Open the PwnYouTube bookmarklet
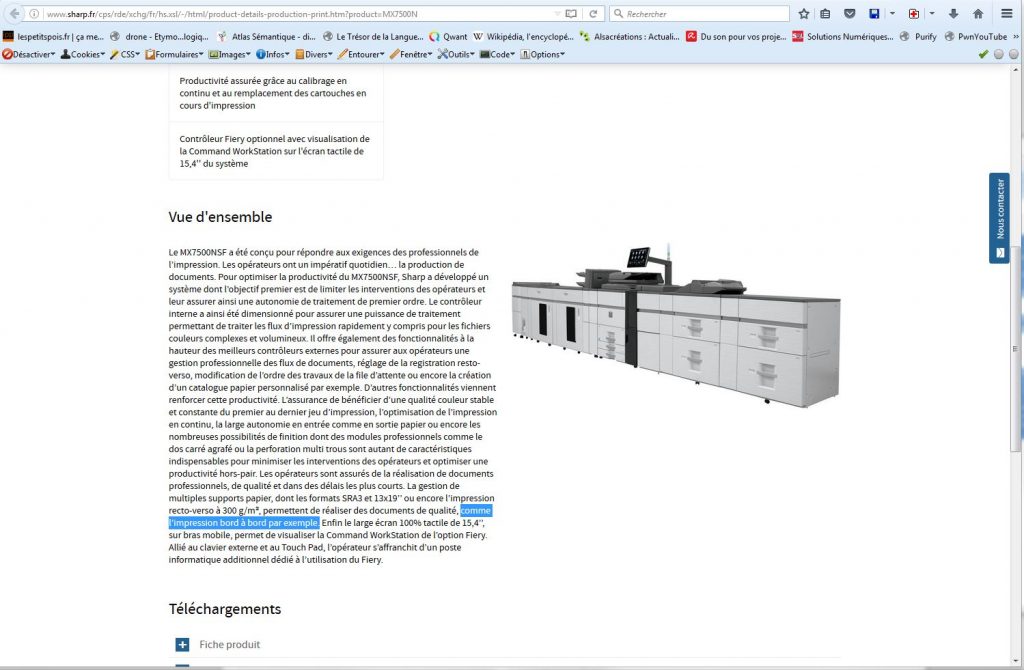1024x670 pixels. click(x=976, y=37)
